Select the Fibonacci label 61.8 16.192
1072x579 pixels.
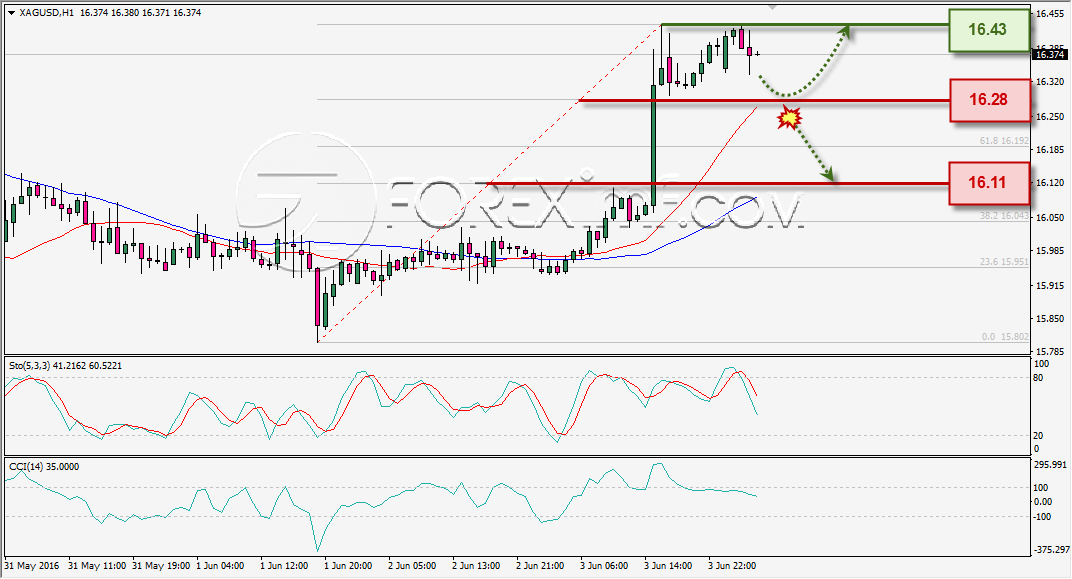coord(1004,141)
